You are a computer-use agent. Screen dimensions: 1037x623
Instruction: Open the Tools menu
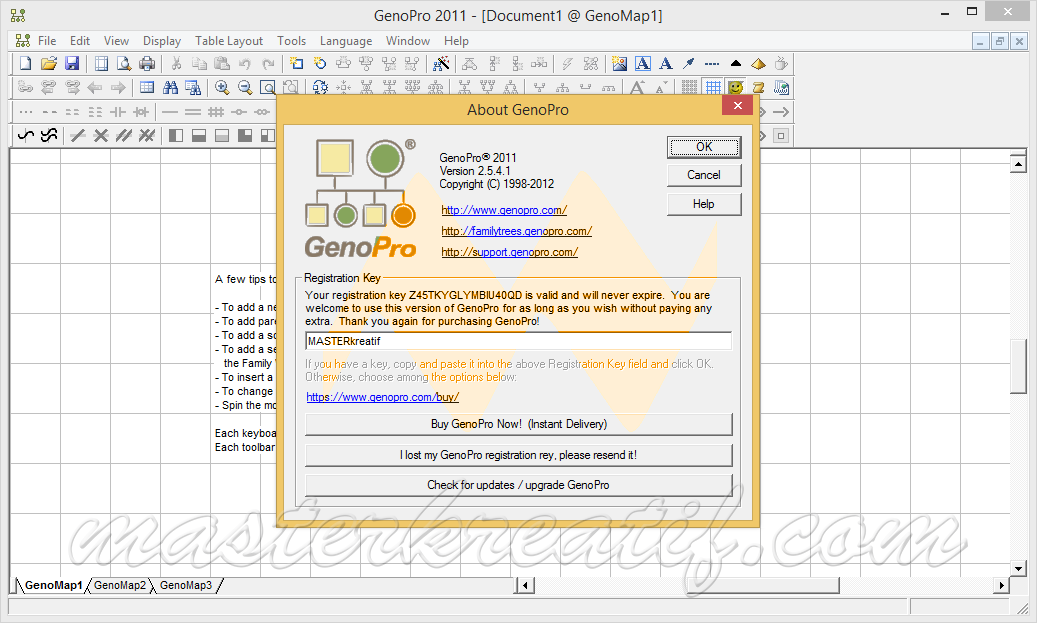pos(292,41)
